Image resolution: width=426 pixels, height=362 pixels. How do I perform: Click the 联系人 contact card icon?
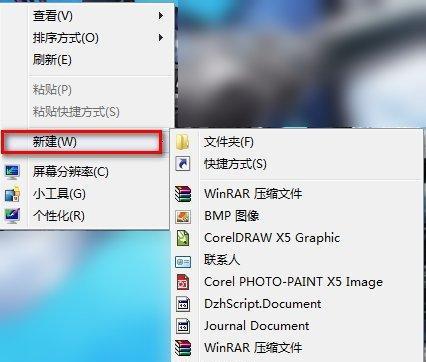coord(183,262)
